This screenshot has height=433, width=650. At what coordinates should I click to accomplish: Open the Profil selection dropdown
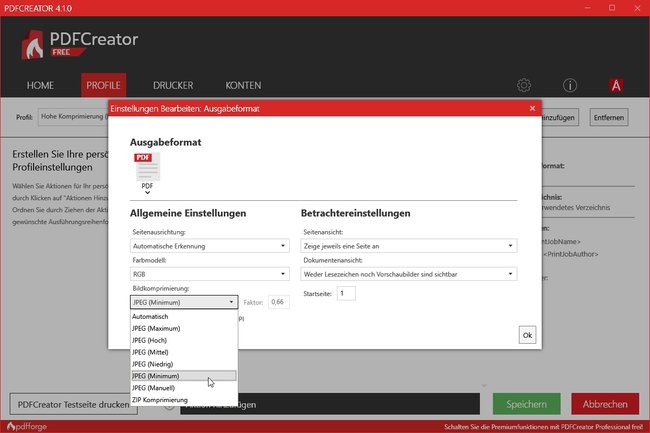click(x=73, y=117)
